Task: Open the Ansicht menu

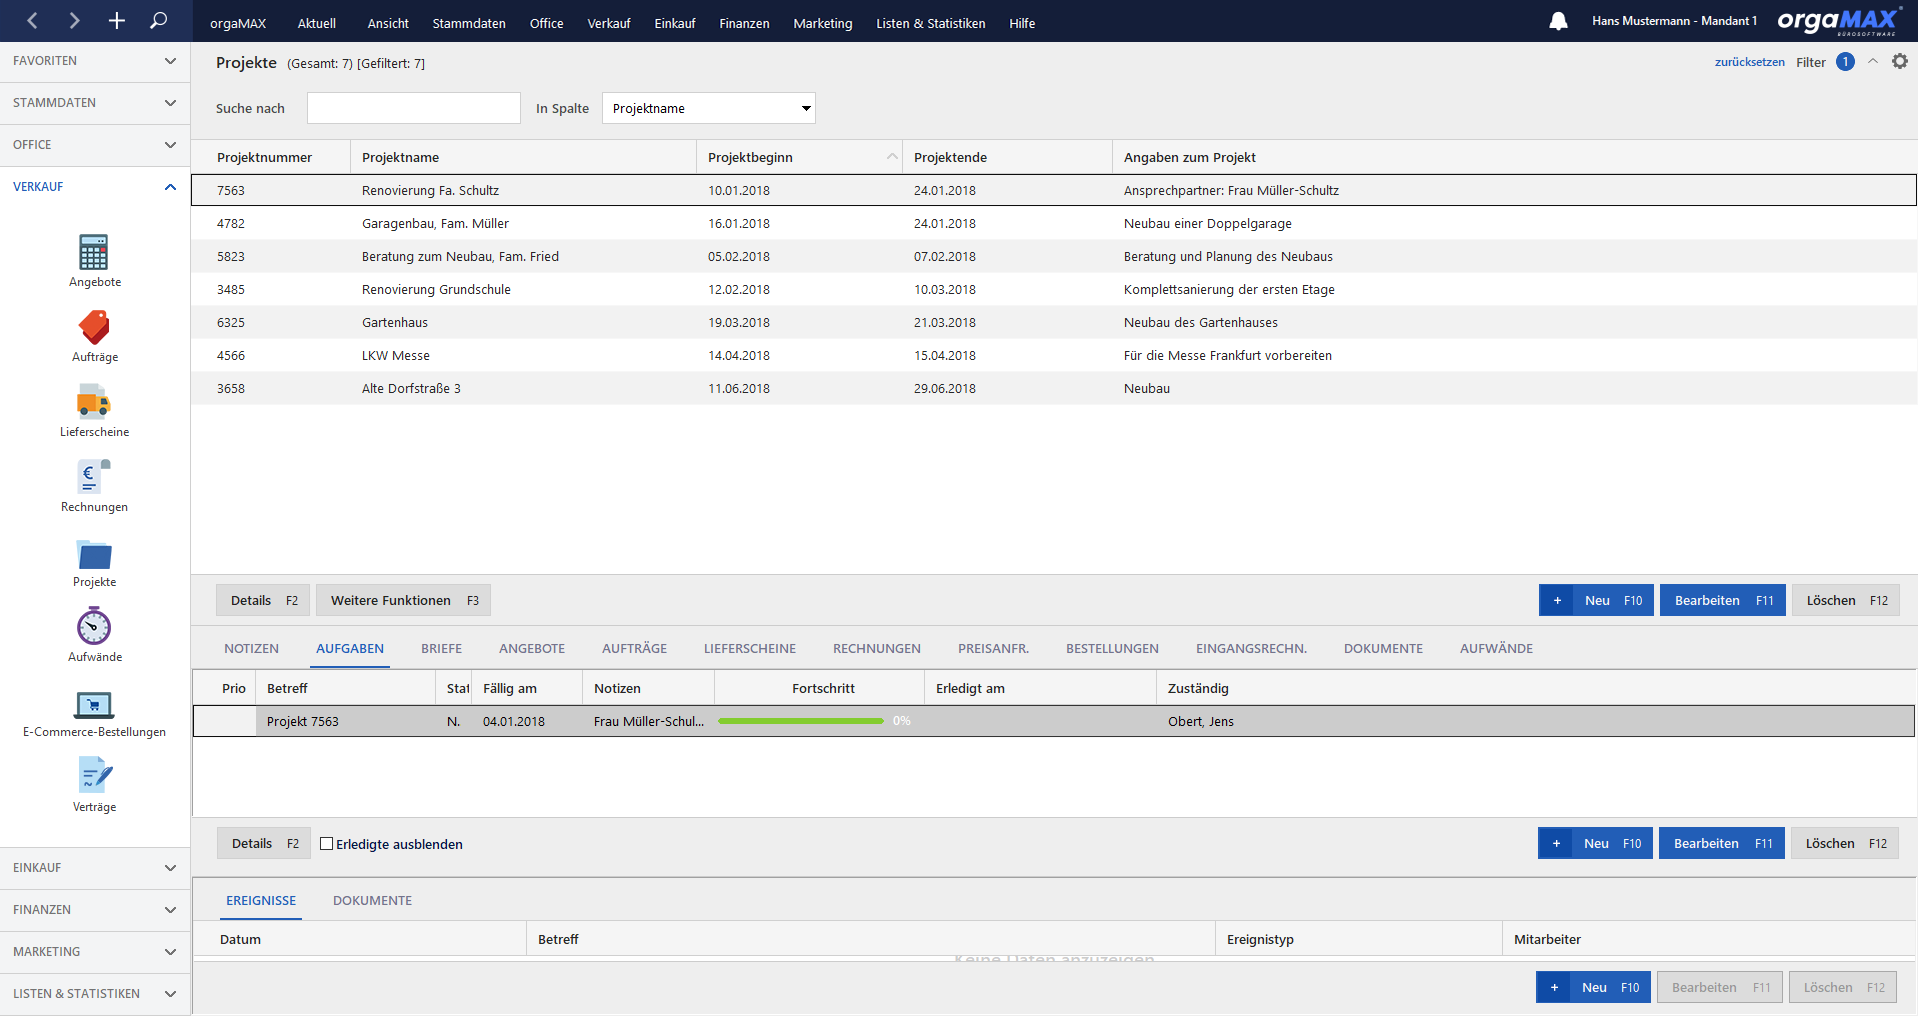Action: coord(388,23)
